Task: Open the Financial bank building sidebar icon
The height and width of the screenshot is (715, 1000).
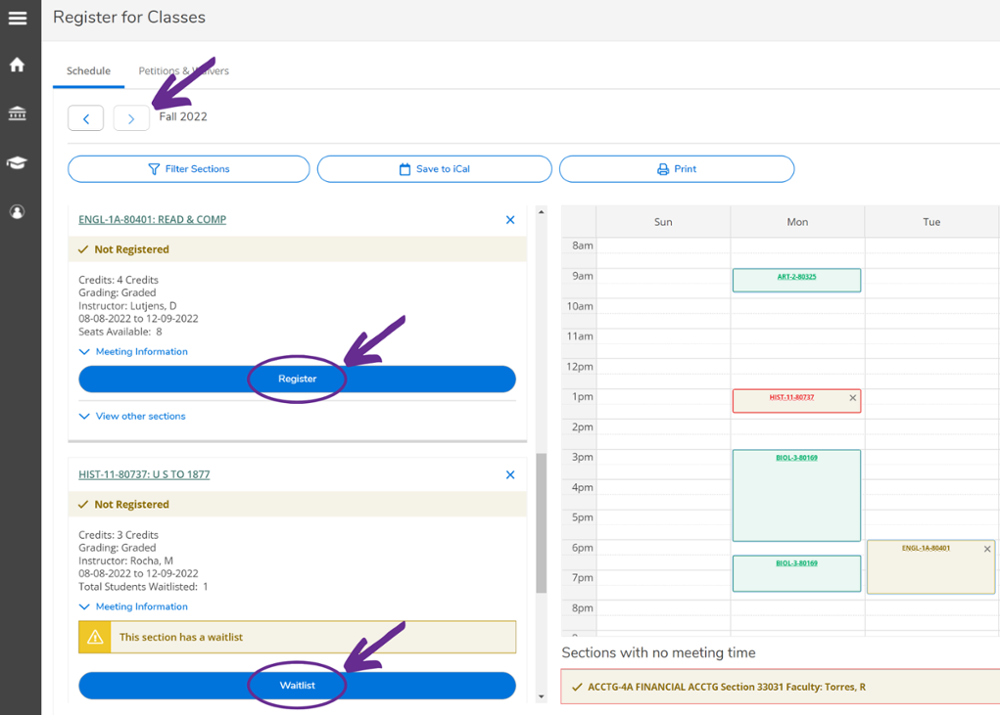Action: [x=17, y=114]
